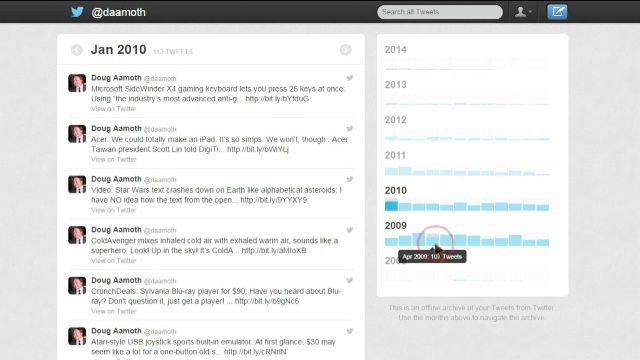The height and width of the screenshot is (360, 640).
Task: Click bird icon on ColdAvenger tweet
Action: click(350, 229)
